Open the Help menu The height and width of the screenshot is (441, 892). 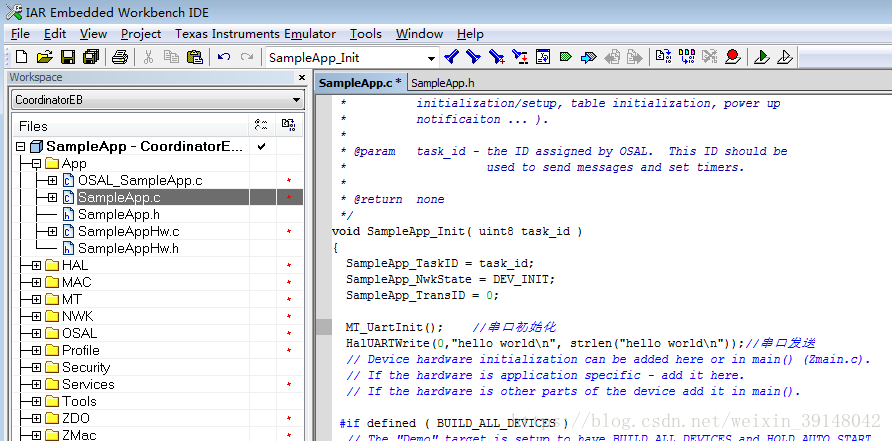470,34
